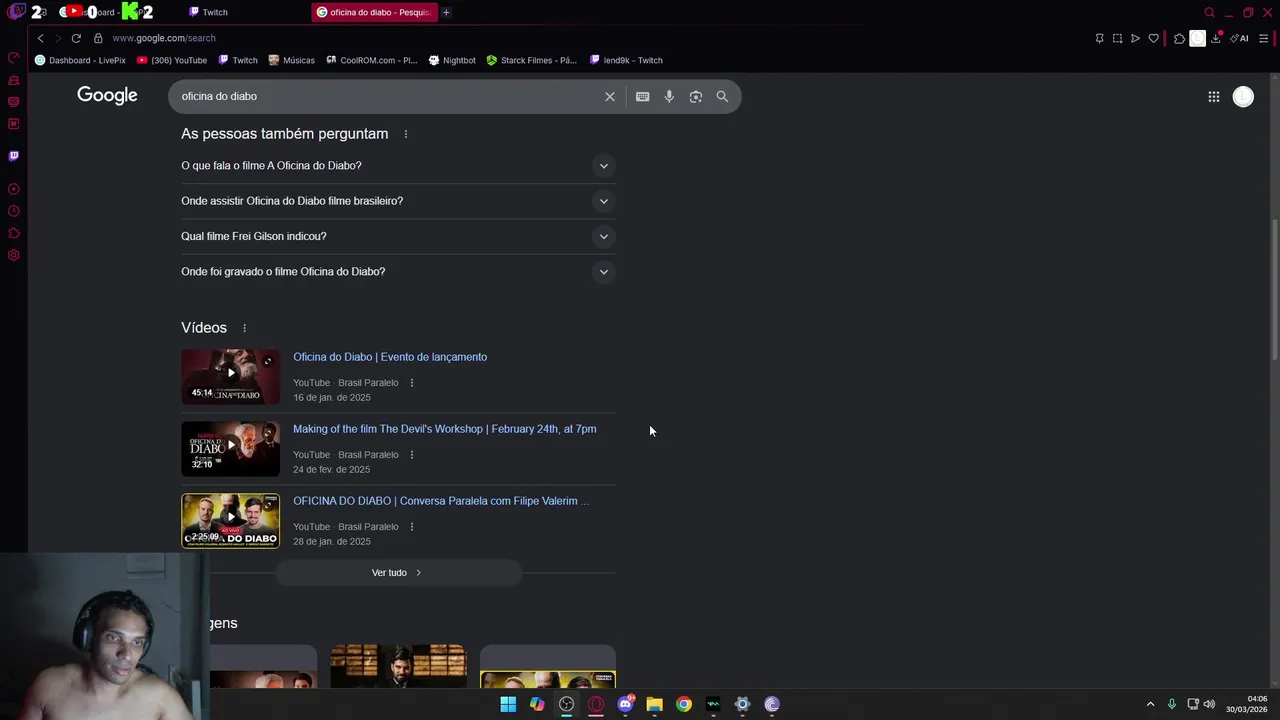Open 'Dashboard - LivePix' bookmark
Screen dimensions: 1280x720
(80, 60)
